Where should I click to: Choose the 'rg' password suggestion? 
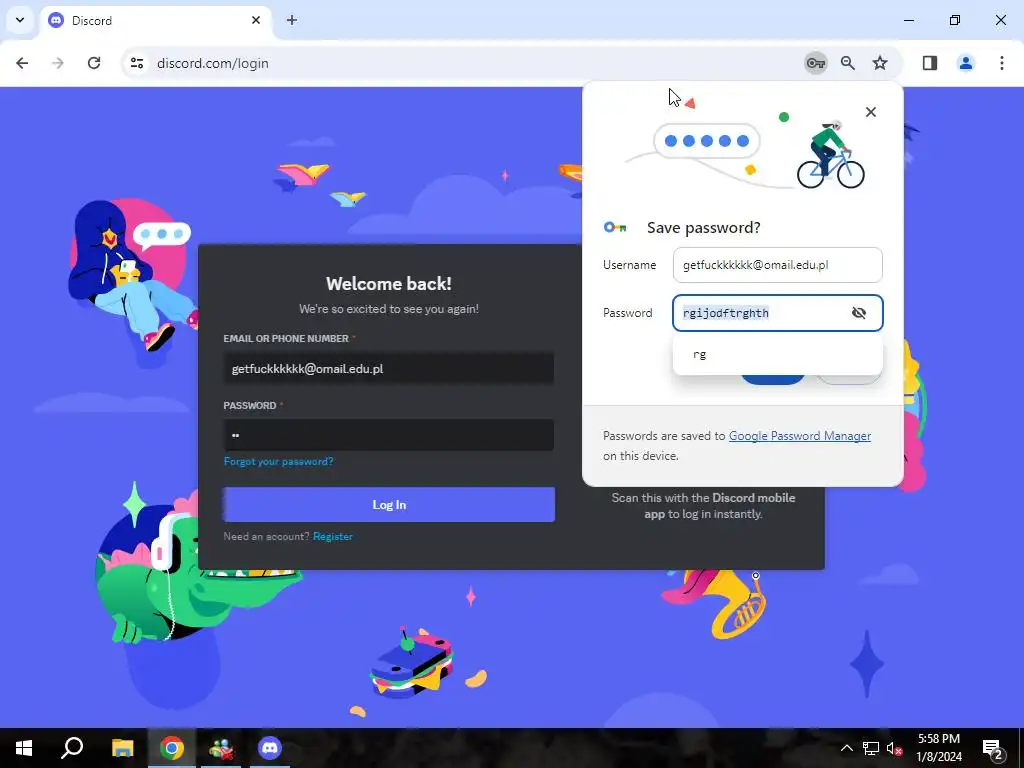click(777, 355)
